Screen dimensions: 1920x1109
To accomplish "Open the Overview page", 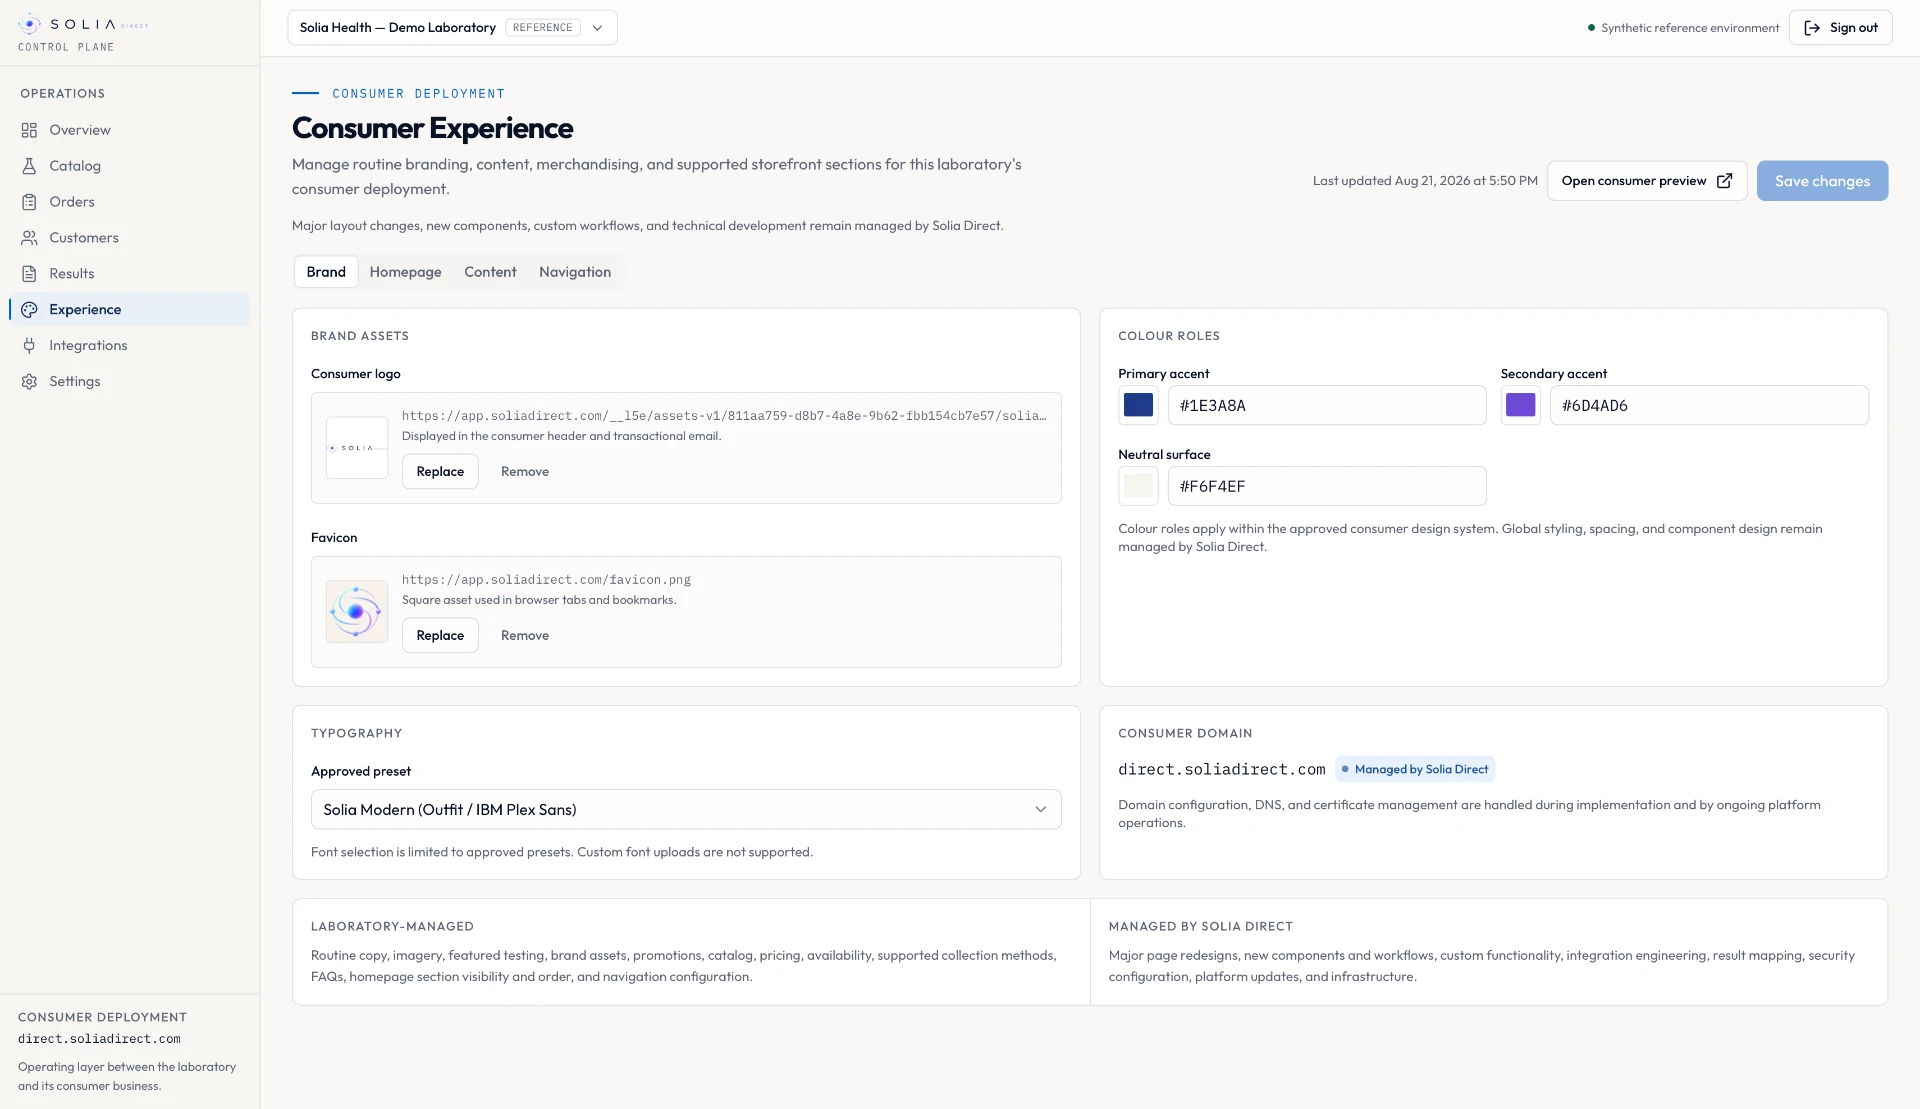I will (x=129, y=130).
